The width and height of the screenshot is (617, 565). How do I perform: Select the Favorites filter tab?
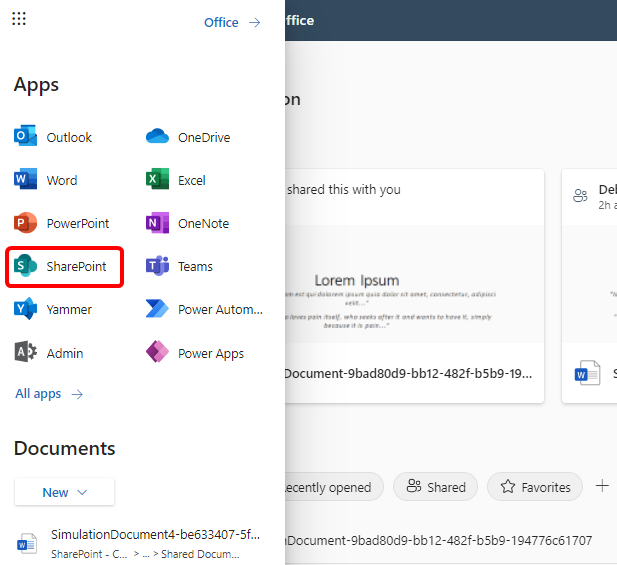(x=535, y=487)
